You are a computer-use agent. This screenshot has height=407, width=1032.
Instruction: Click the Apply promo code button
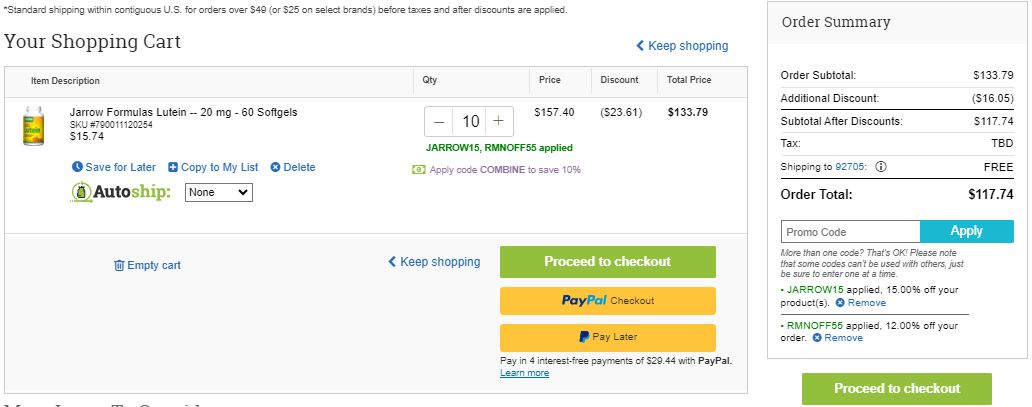(x=967, y=231)
